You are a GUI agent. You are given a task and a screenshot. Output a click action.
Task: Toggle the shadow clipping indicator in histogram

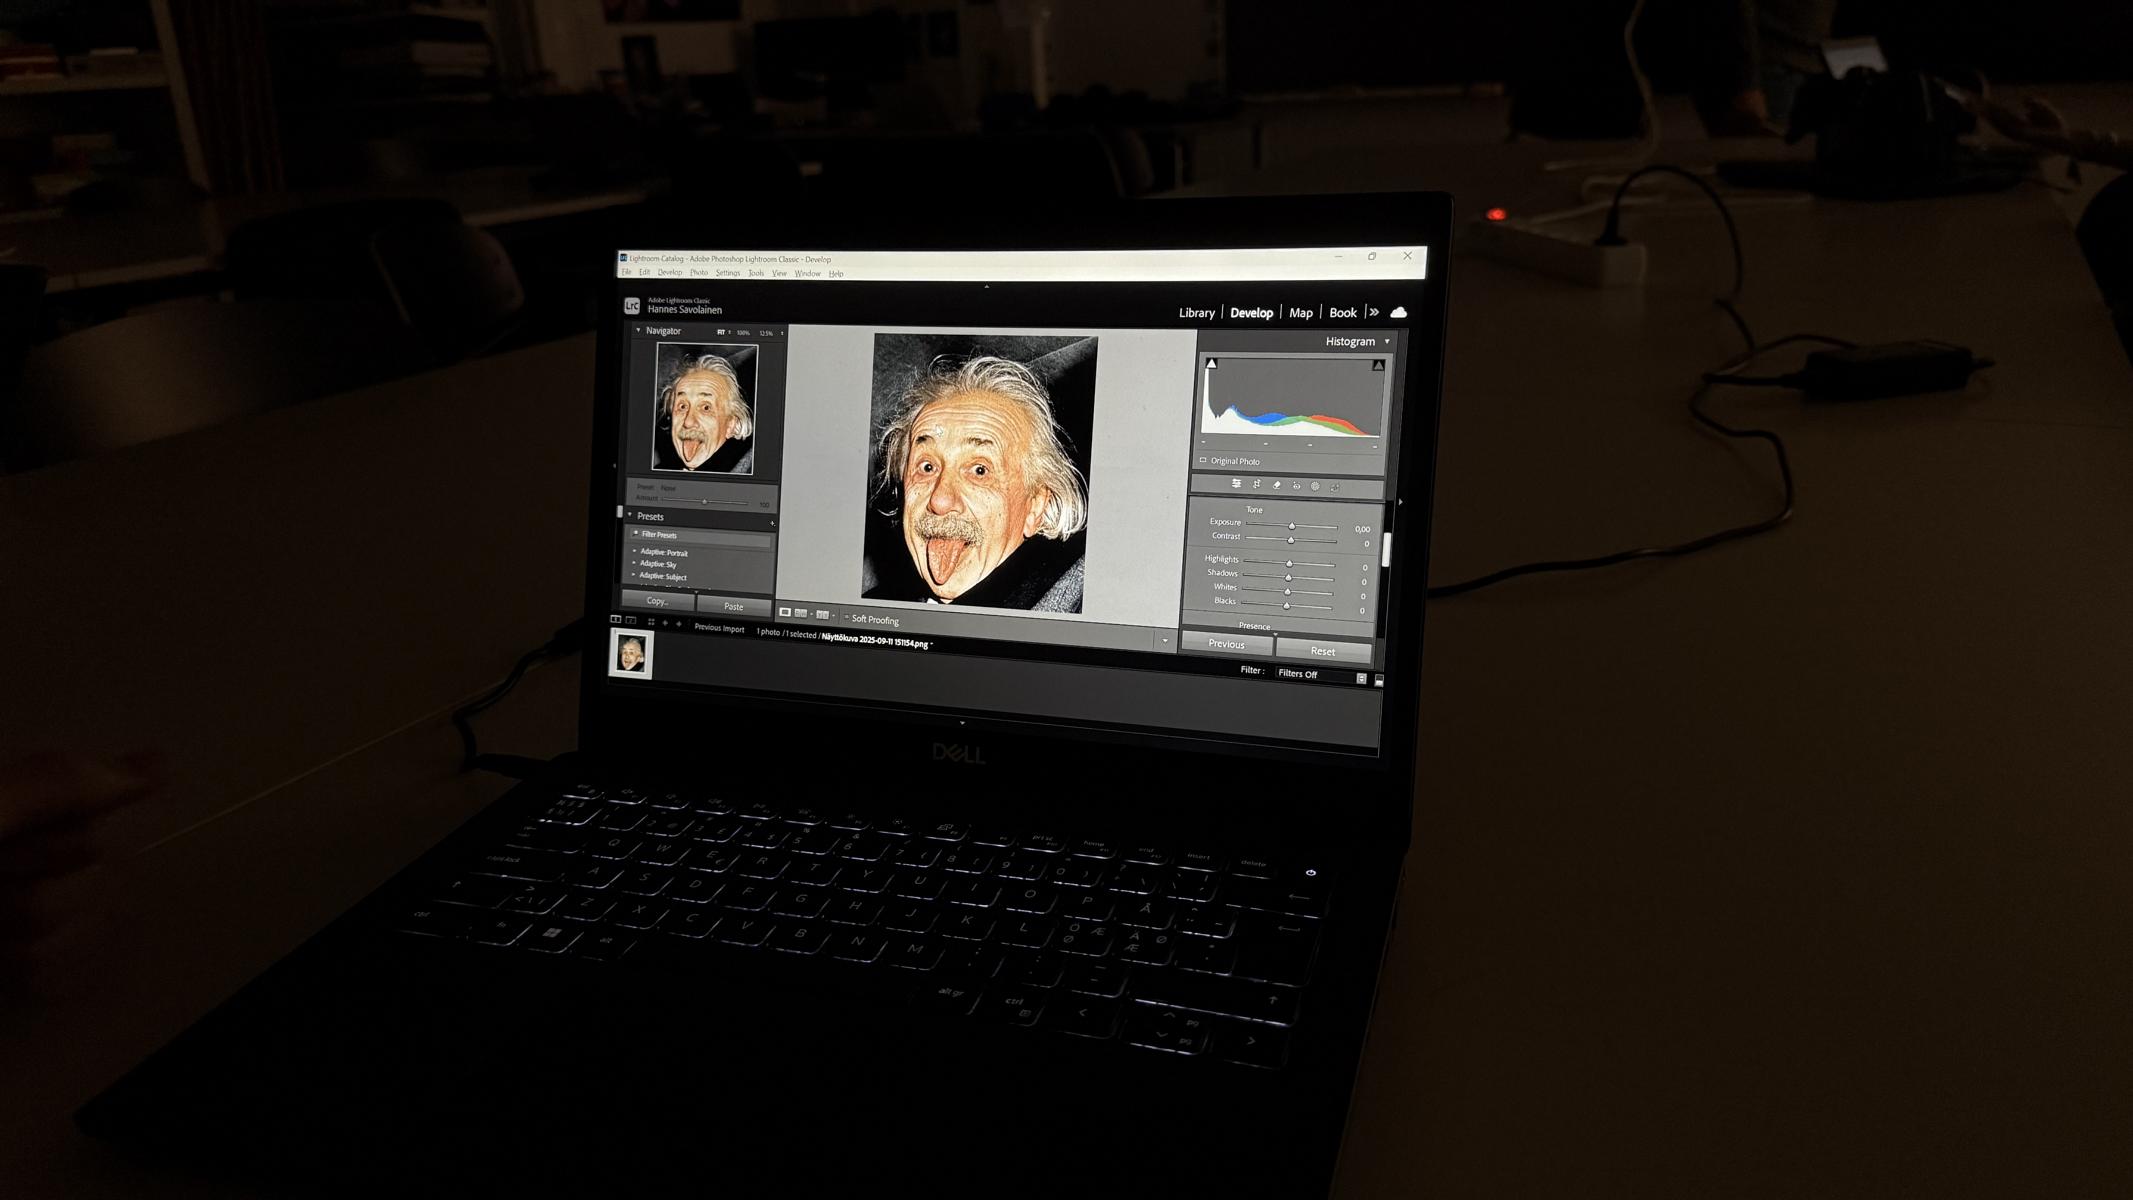pyautogui.click(x=1211, y=364)
